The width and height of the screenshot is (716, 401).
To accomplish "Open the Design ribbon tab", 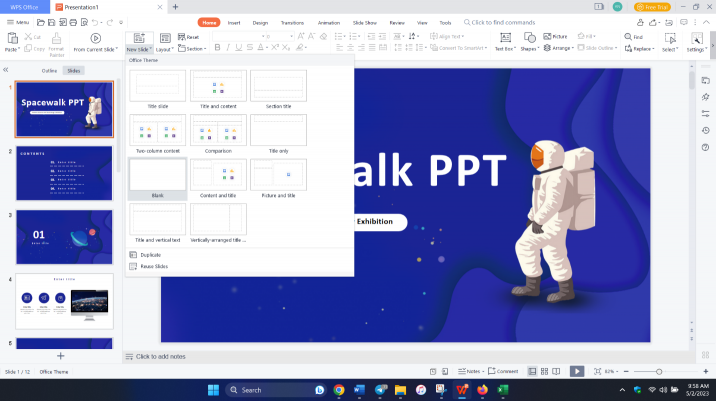I will pos(260,22).
